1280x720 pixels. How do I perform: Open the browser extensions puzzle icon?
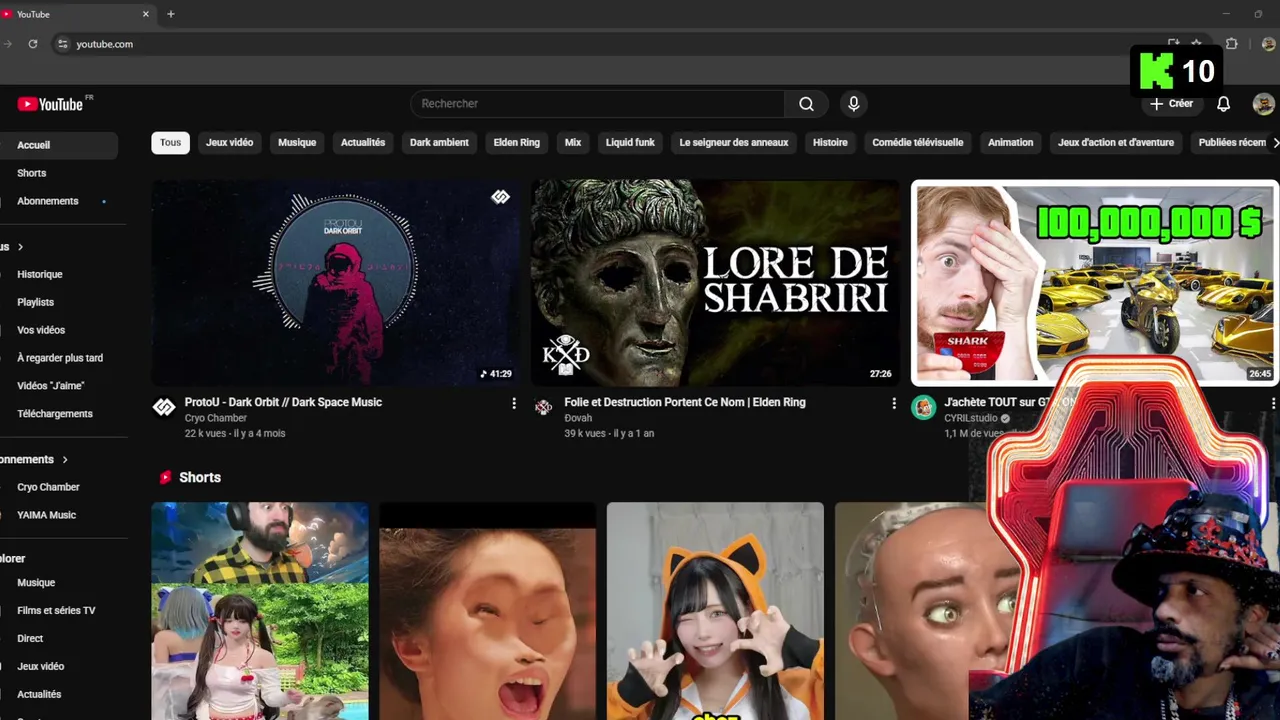point(1232,44)
